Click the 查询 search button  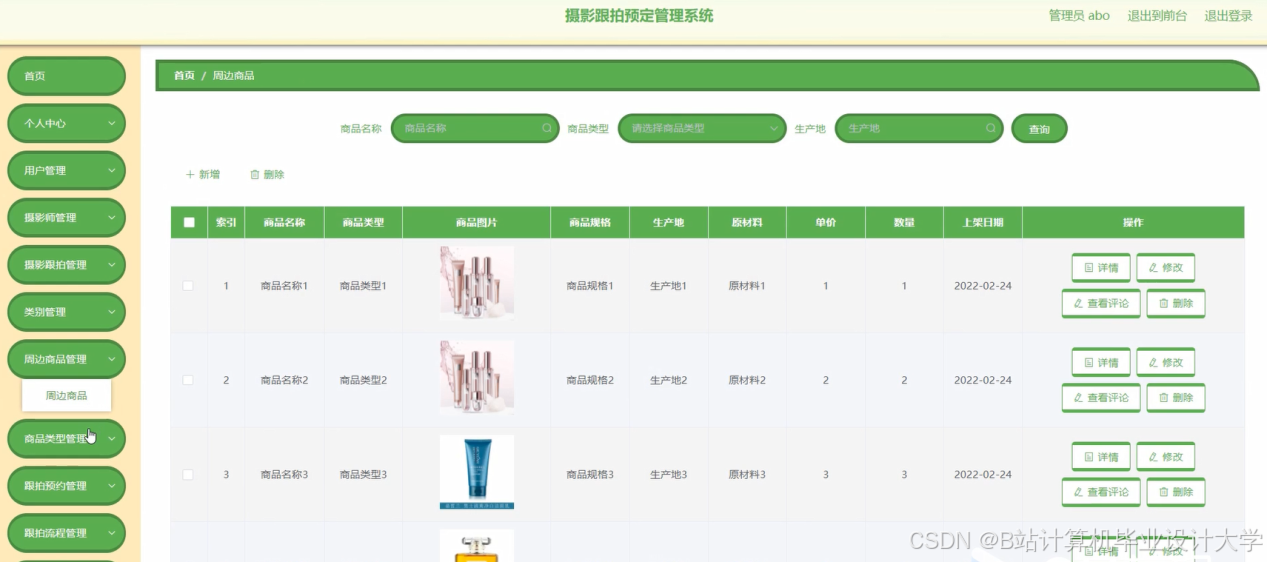(x=1039, y=129)
